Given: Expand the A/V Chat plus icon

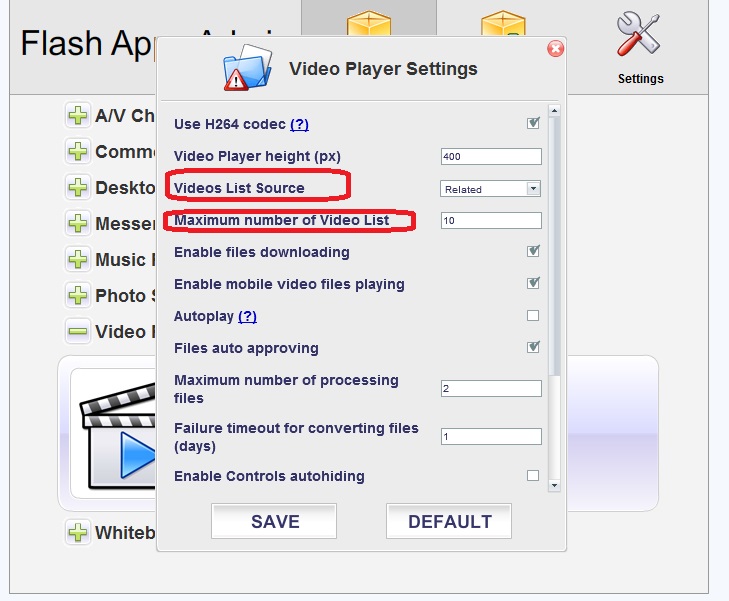Looking at the screenshot, I should pyautogui.click(x=77, y=116).
